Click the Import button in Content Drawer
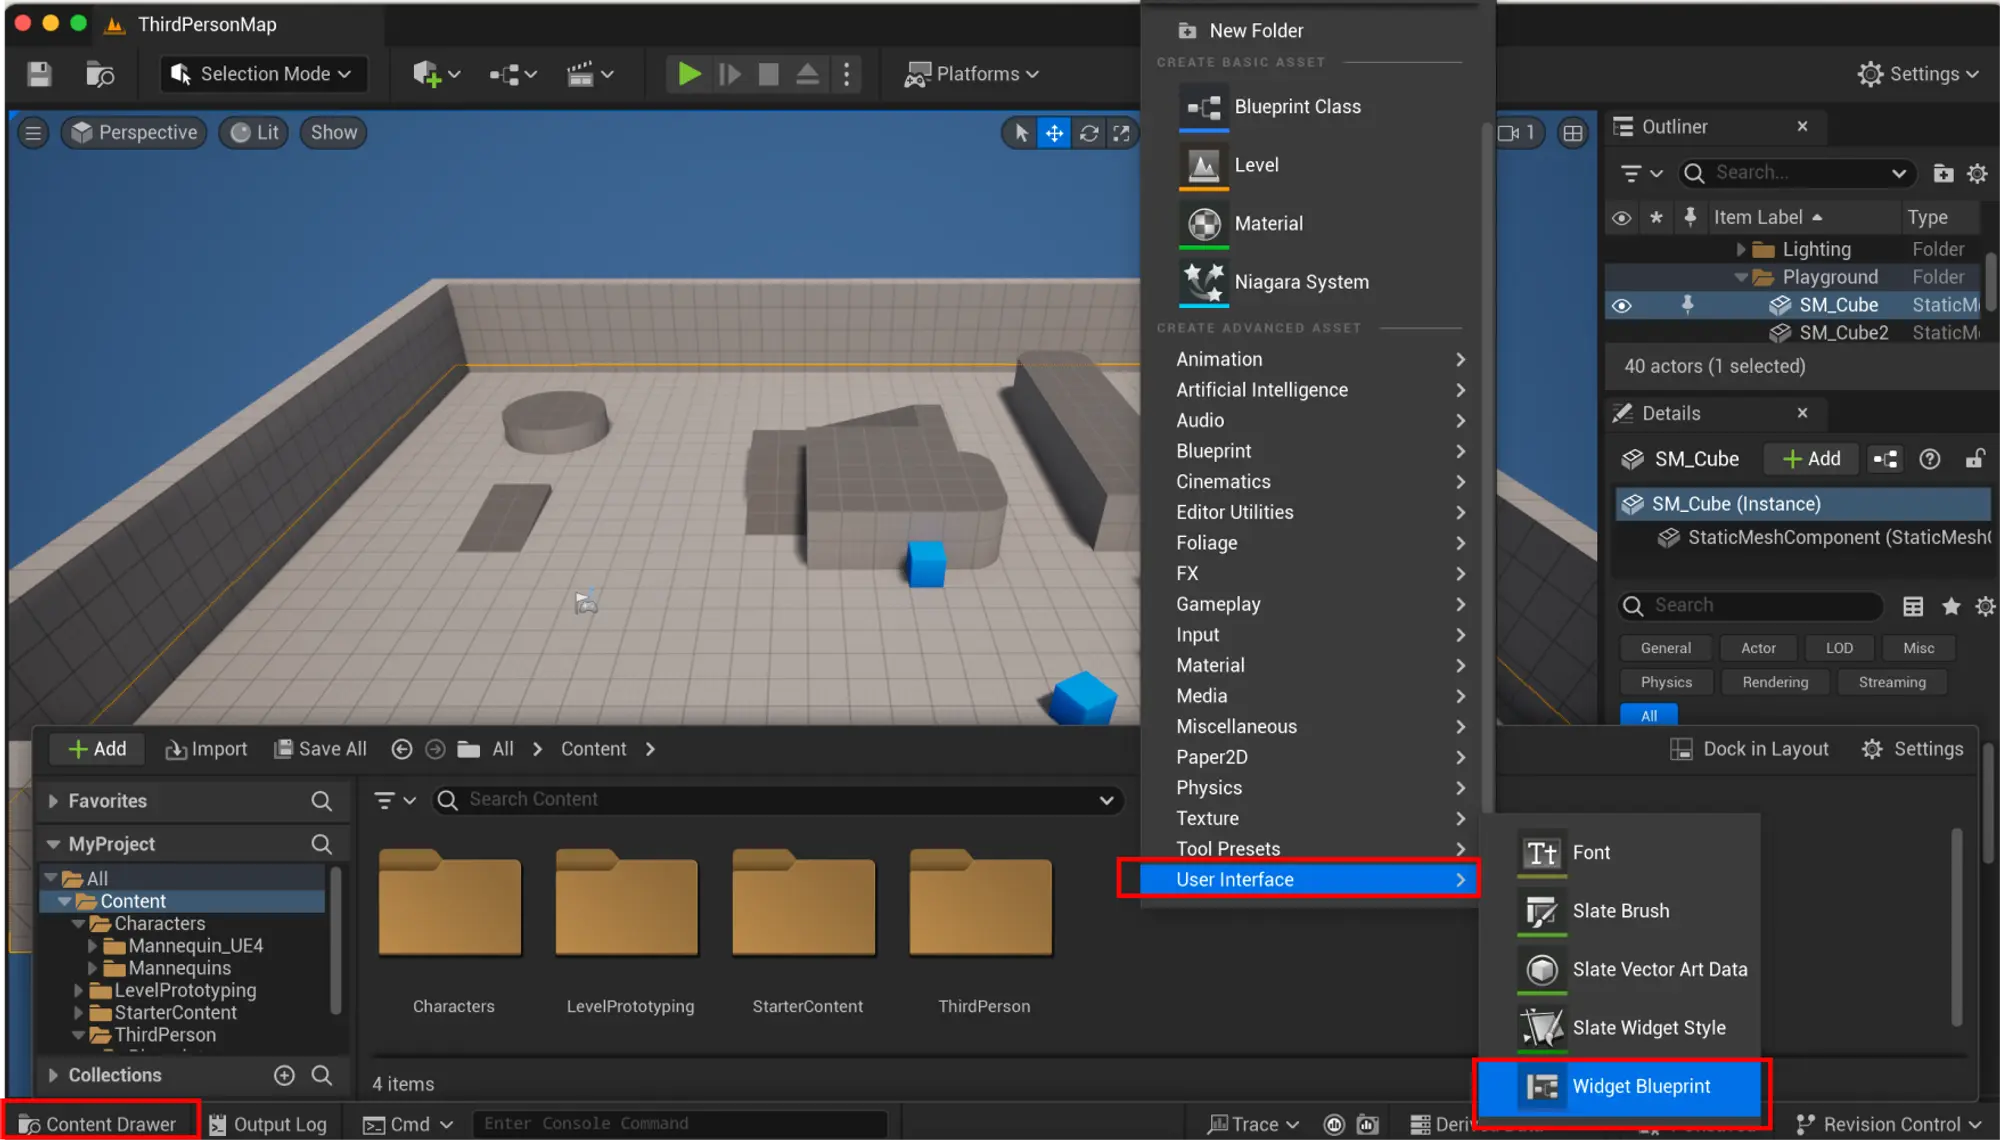Image resolution: width=2000 pixels, height=1140 pixels. pos(207,749)
